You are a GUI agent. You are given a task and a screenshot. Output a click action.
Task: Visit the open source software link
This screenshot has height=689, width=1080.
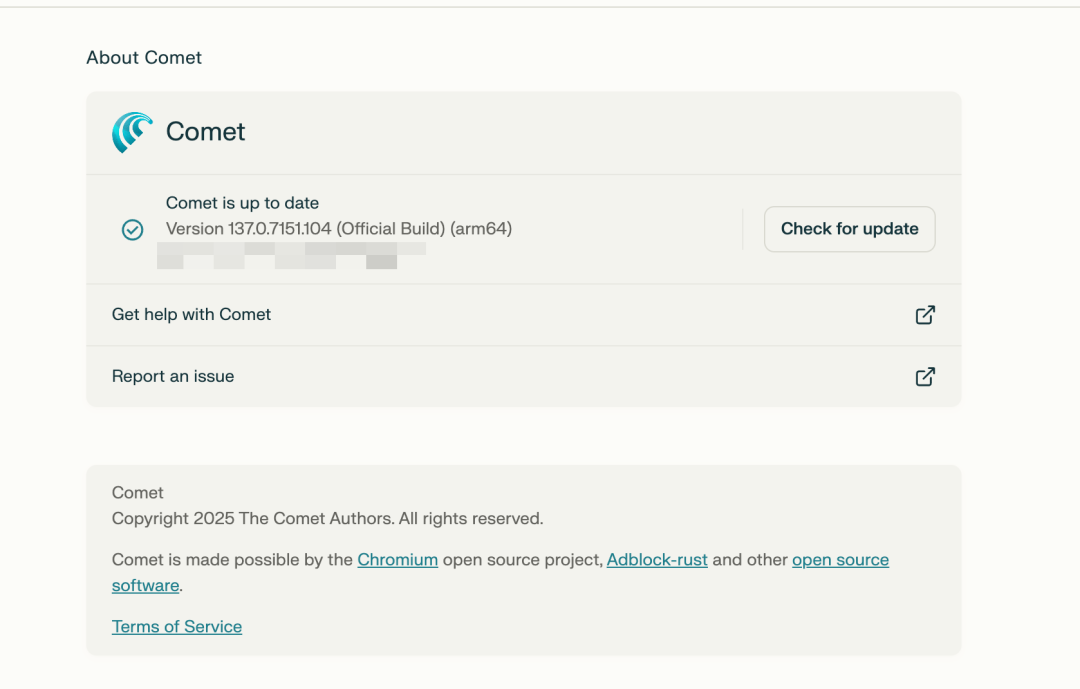[840, 560]
